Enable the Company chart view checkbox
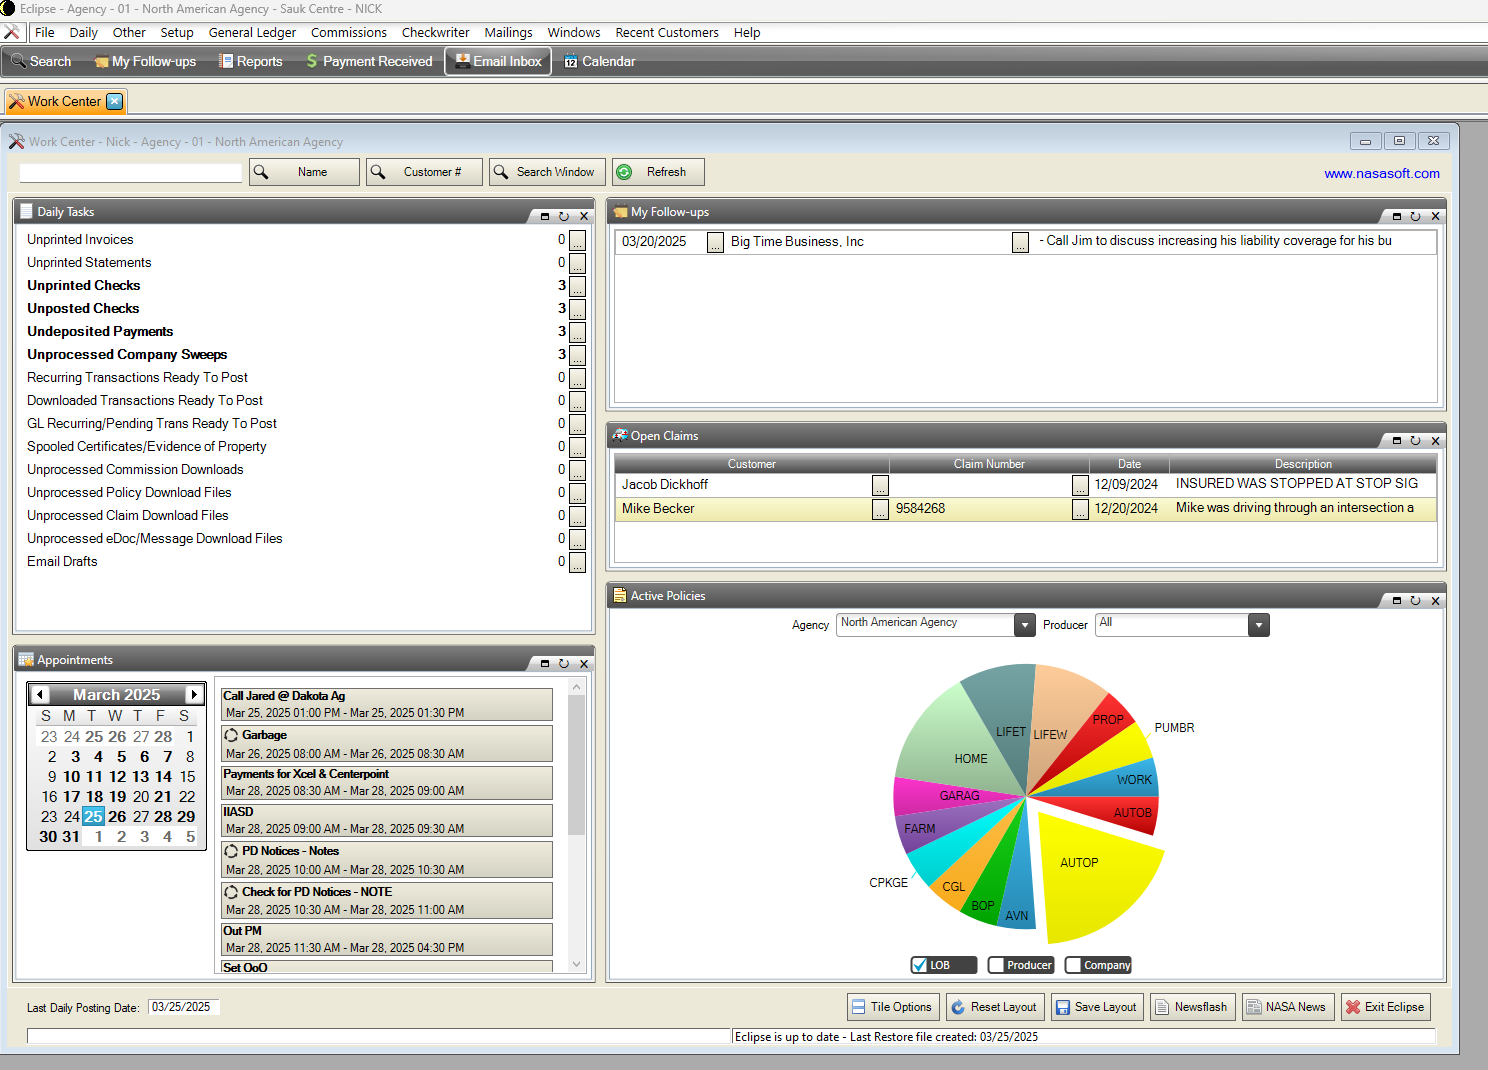Screen dimensions: 1488x1070 (x=1072, y=964)
